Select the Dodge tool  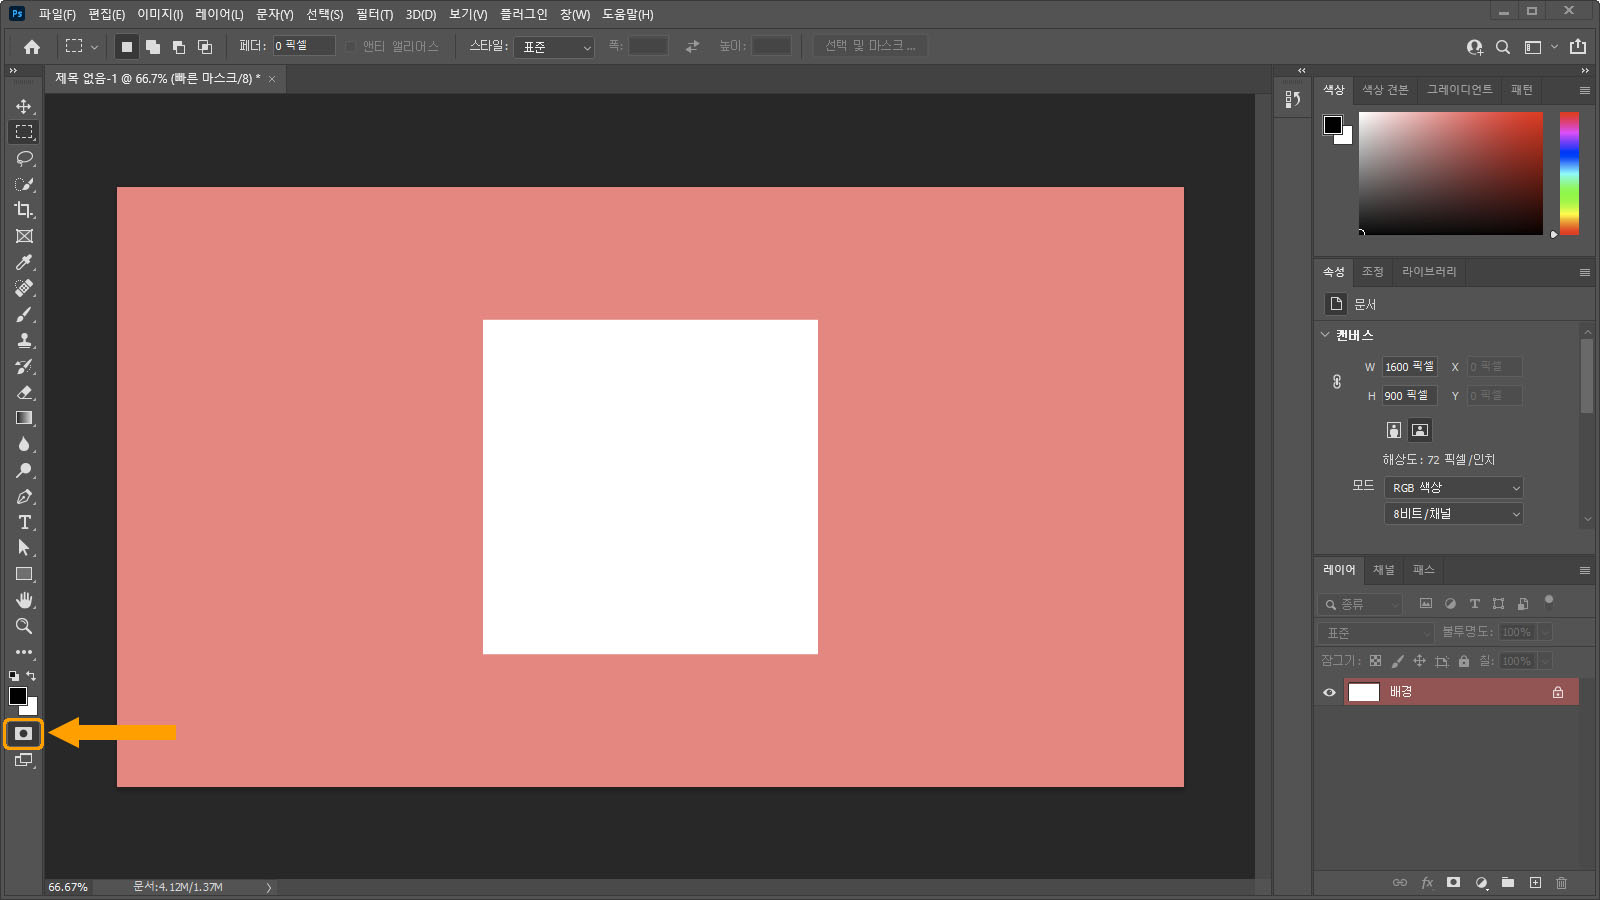point(24,470)
